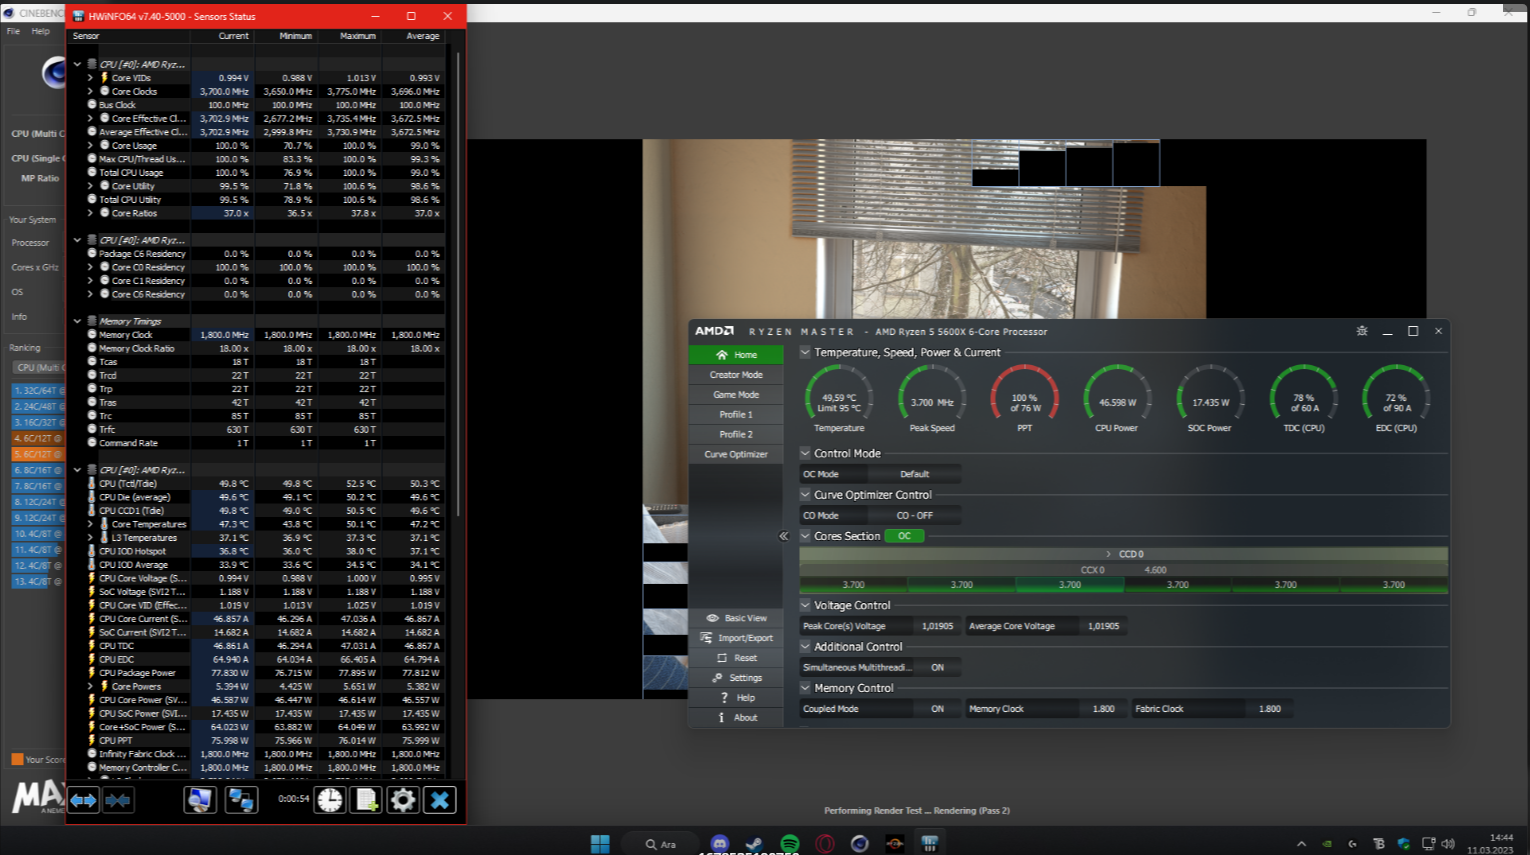Open Steam from the taskbar
The image size is (1530, 855).
(755, 843)
